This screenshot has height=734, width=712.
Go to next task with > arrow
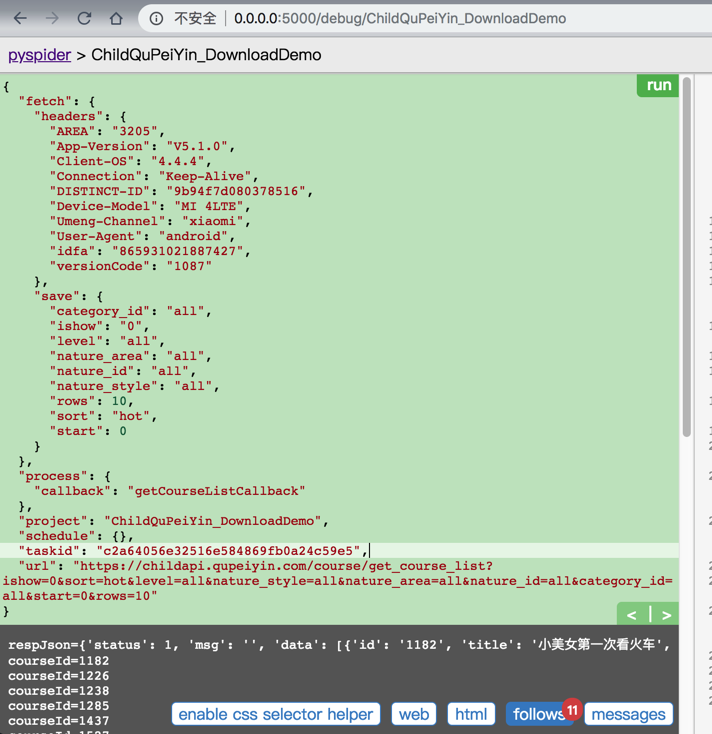click(x=667, y=615)
